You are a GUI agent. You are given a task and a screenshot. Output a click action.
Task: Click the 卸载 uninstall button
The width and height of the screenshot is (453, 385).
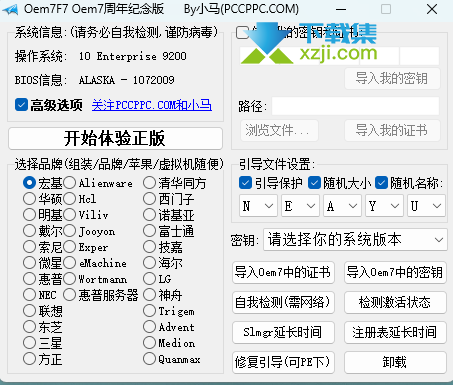click(395, 362)
